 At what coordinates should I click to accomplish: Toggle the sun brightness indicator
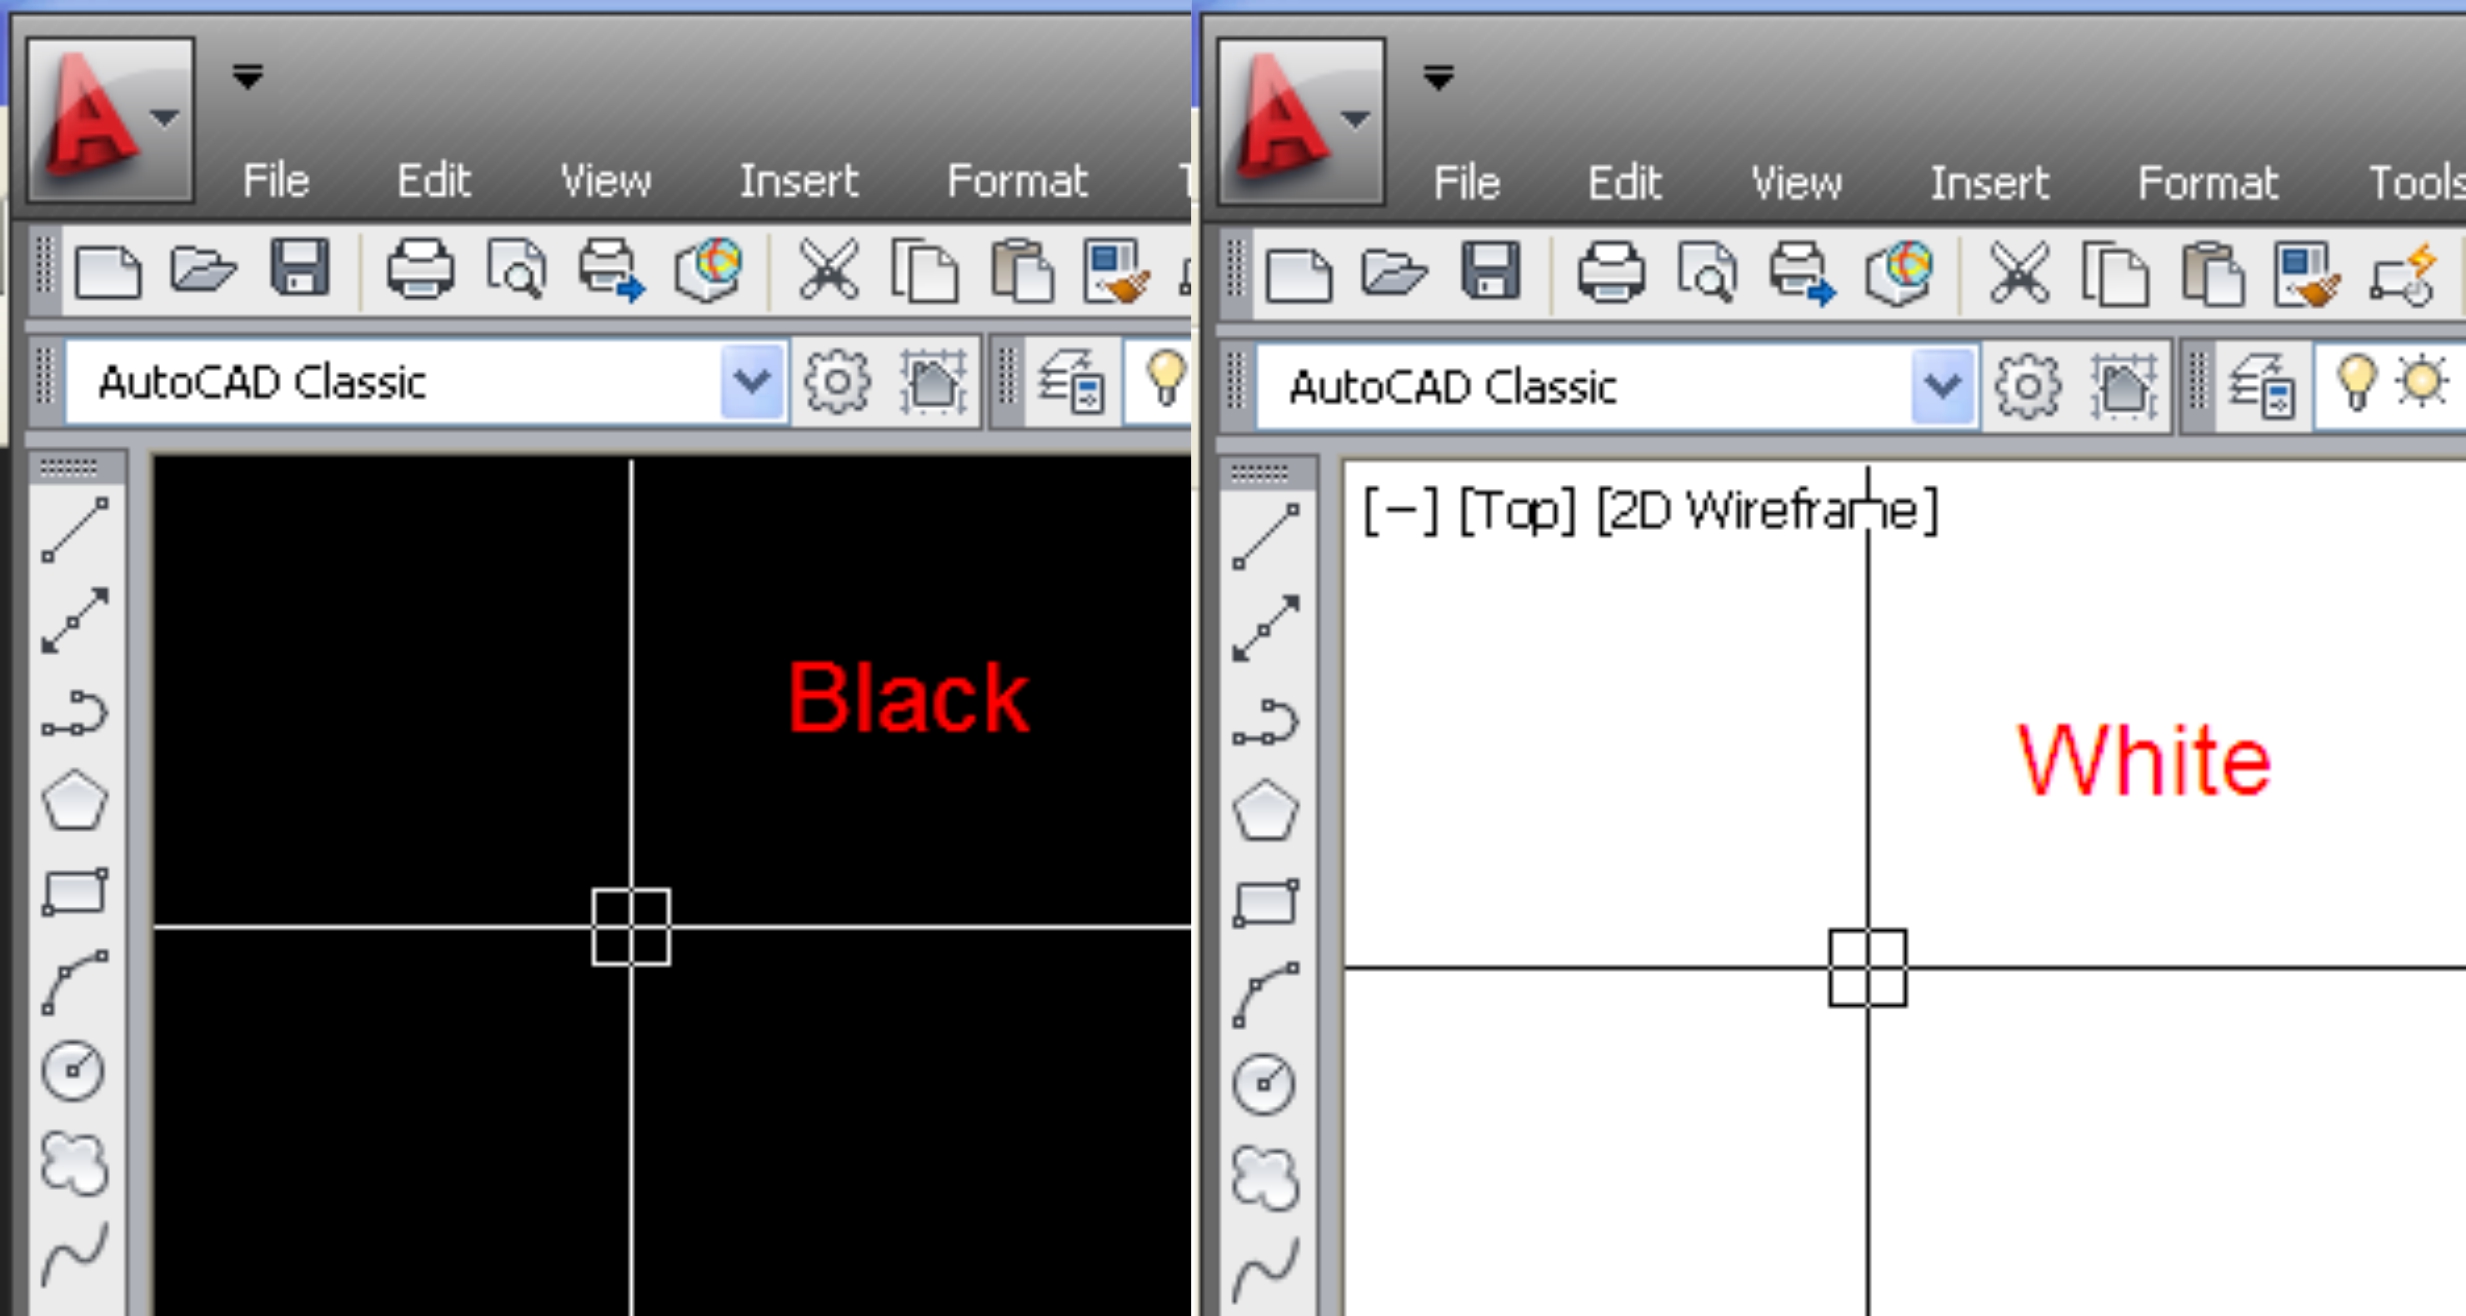pos(2420,381)
